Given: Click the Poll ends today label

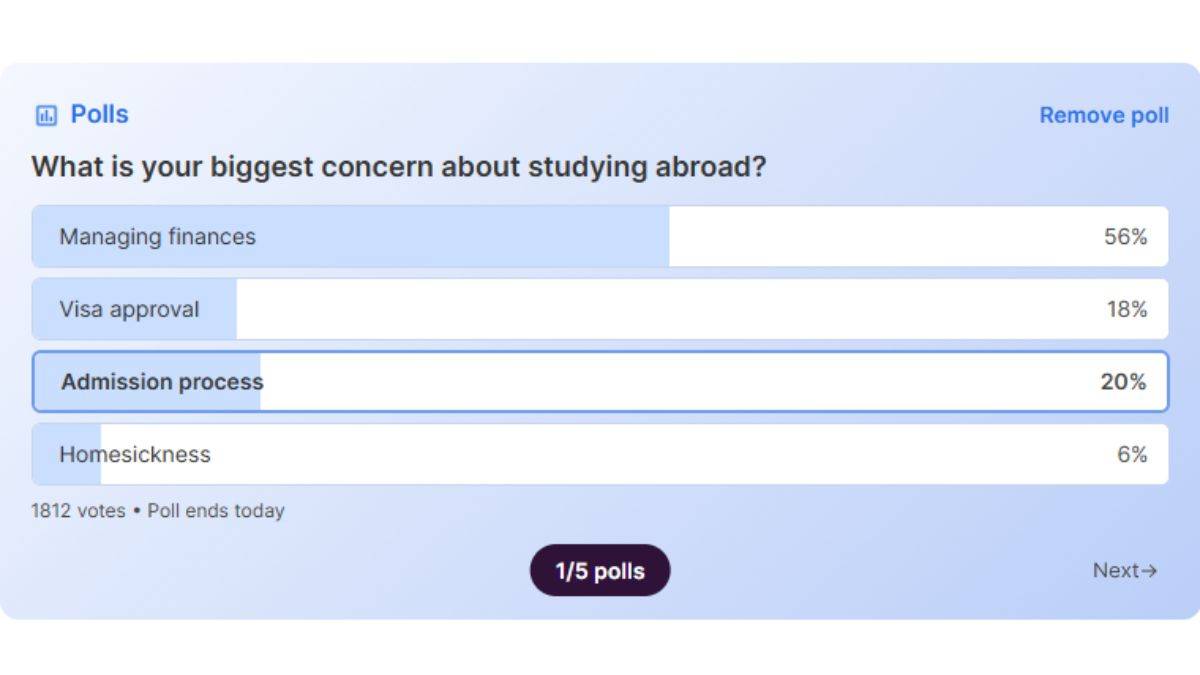Looking at the screenshot, I should coord(215,511).
